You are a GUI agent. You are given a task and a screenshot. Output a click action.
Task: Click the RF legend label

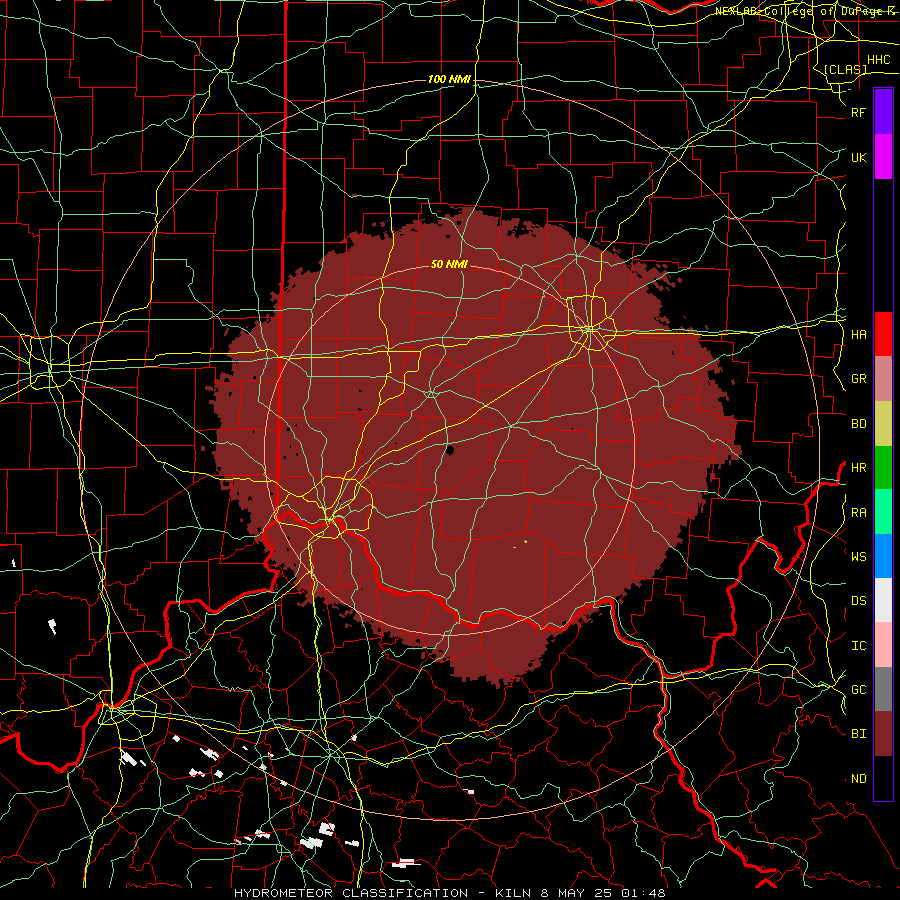(x=858, y=113)
